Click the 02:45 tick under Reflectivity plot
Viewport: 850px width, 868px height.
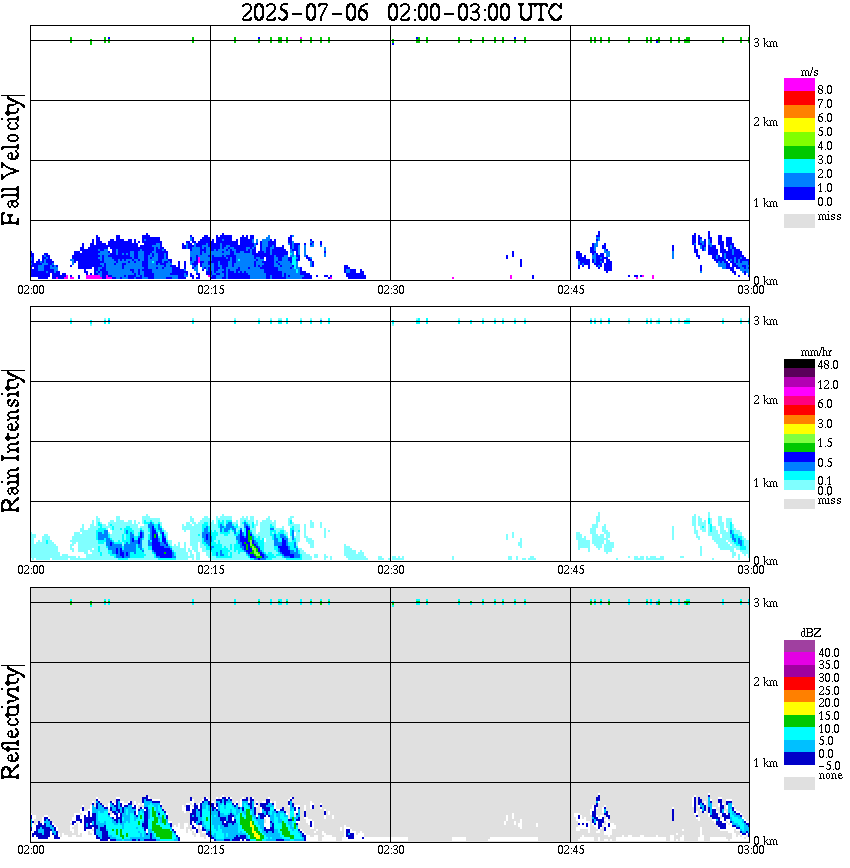570,850
